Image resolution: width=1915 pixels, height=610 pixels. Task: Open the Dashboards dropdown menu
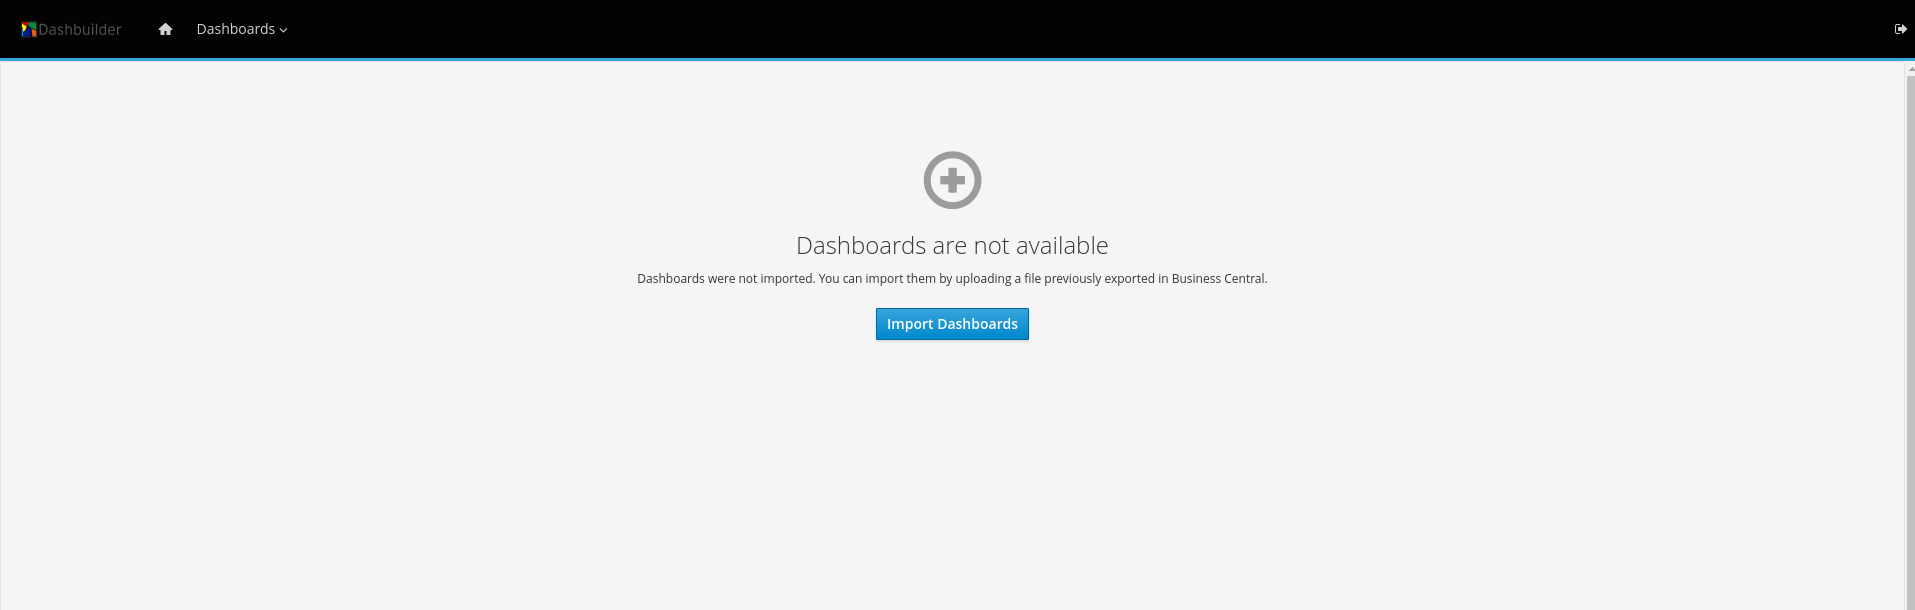242,29
